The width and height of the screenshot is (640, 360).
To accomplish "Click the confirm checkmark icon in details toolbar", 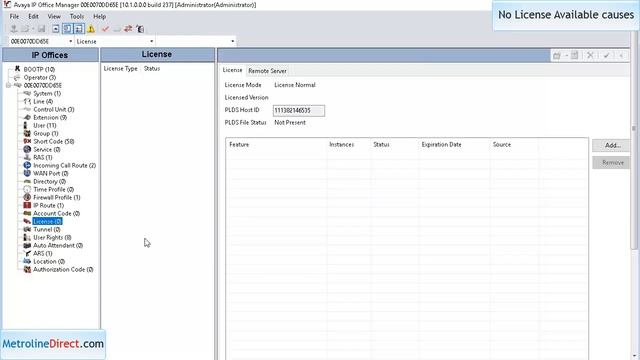I will click(x=606, y=55).
